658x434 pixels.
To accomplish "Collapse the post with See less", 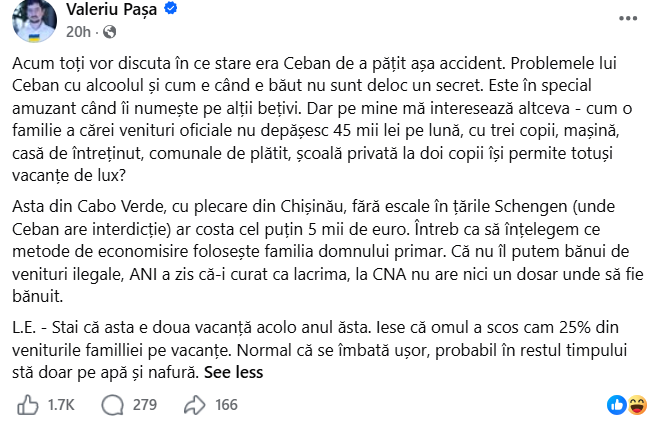I will [233, 372].
